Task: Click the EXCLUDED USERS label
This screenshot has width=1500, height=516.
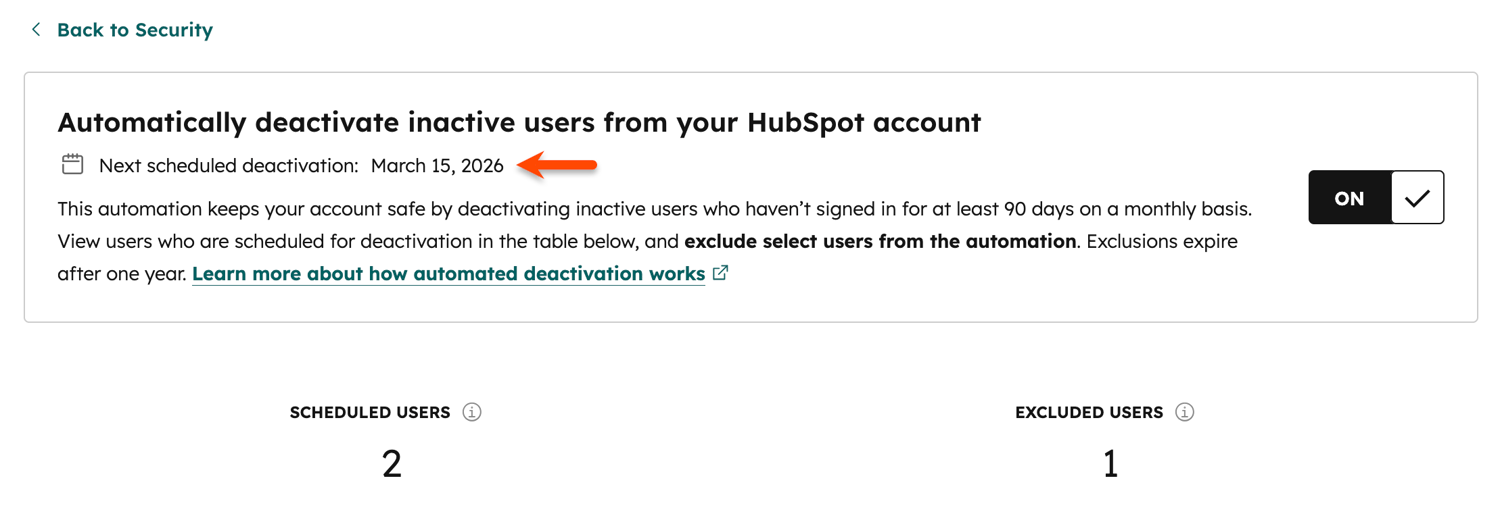Action: pos(1089,413)
